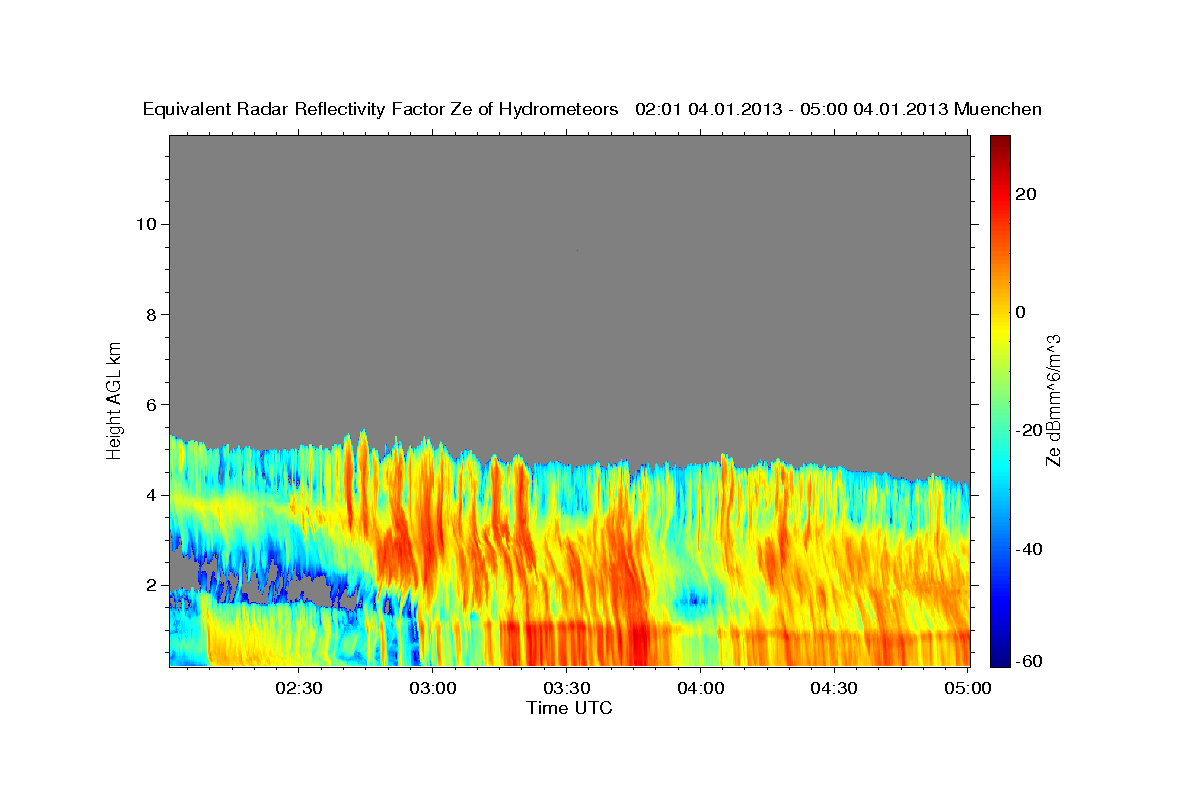Click the colorbar tick label 20

click(x=1026, y=194)
